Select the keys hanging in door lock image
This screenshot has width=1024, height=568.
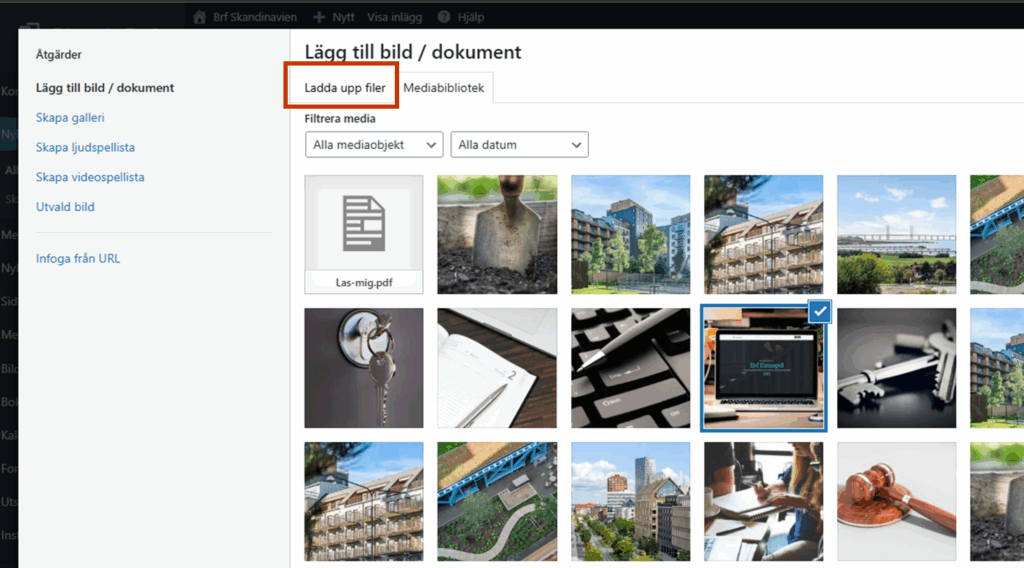tap(364, 368)
